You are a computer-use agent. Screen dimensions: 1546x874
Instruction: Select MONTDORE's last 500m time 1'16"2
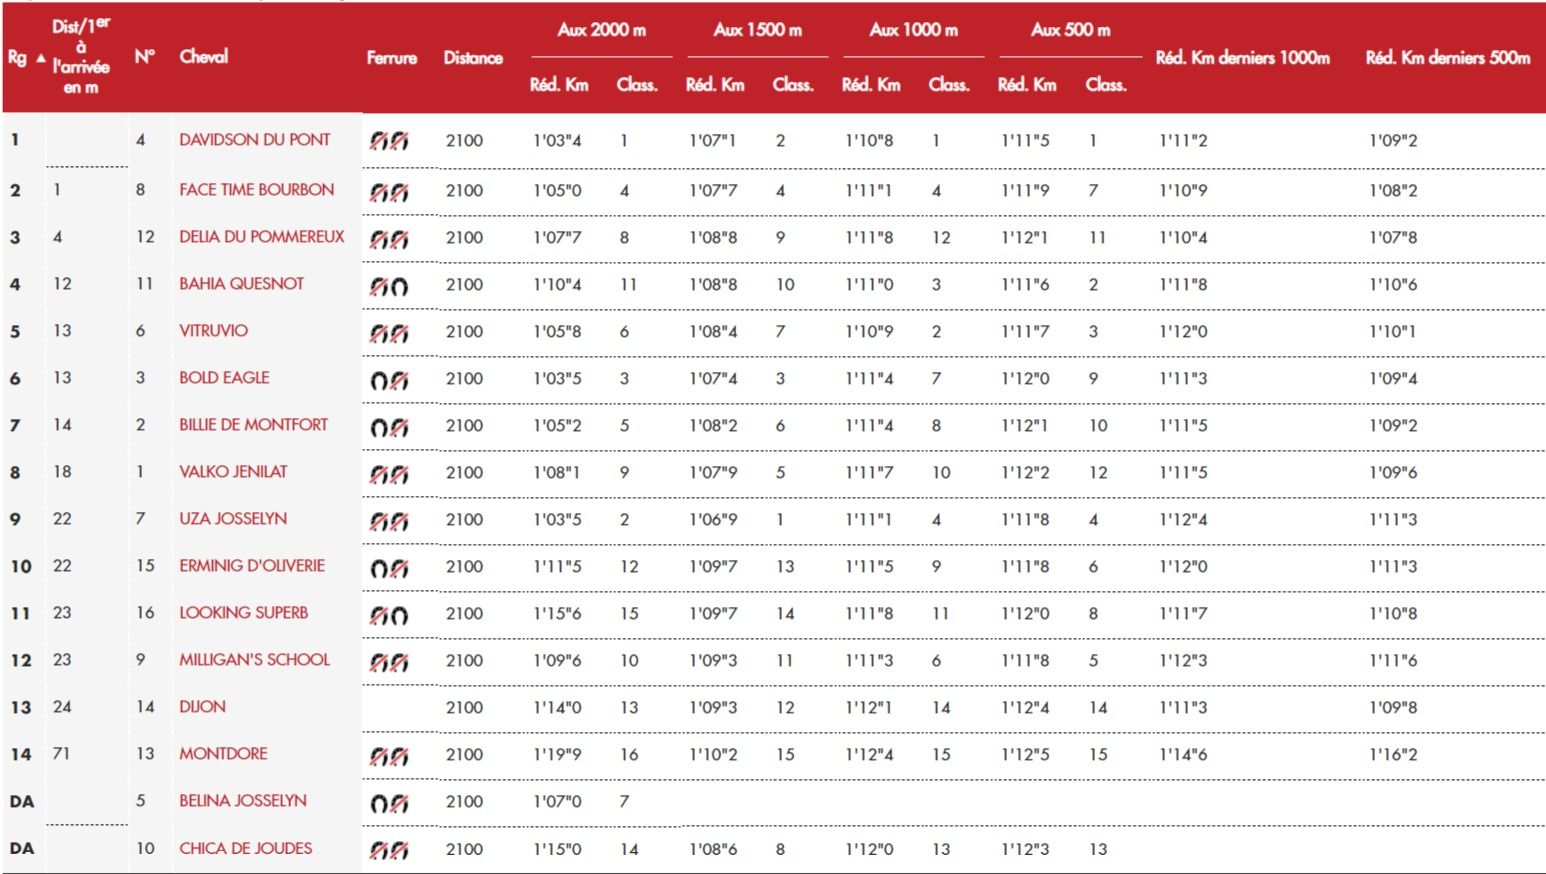pyautogui.click(x=1393, y=755)
